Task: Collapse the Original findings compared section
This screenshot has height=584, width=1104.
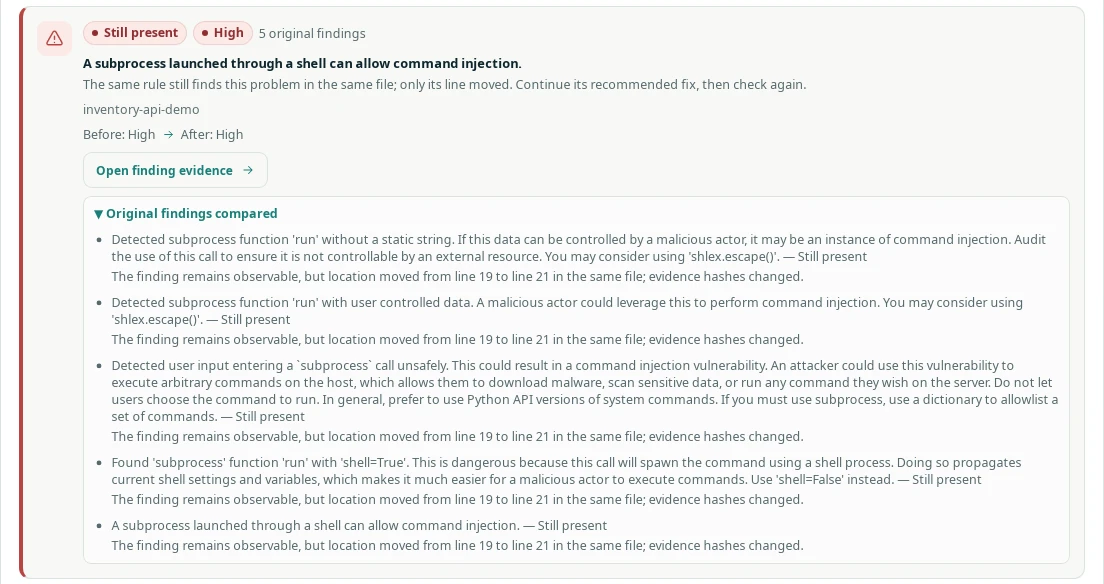Action: click(186, 213)
